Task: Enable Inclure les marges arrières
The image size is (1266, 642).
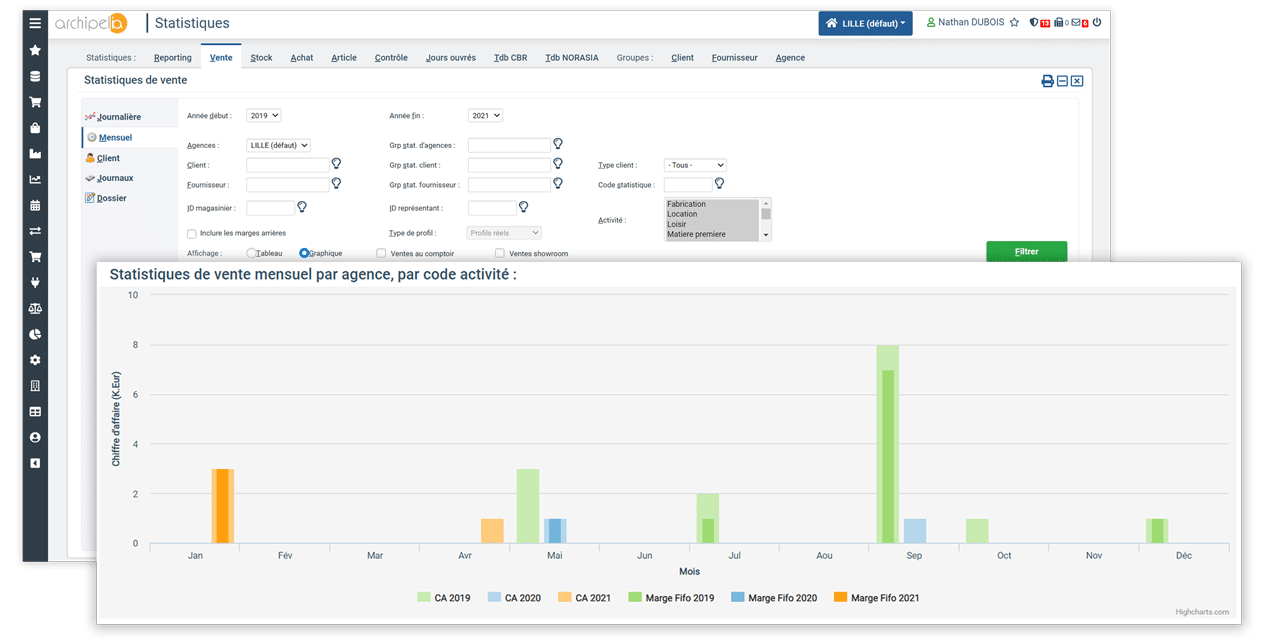Action: (x=190, y=233)
